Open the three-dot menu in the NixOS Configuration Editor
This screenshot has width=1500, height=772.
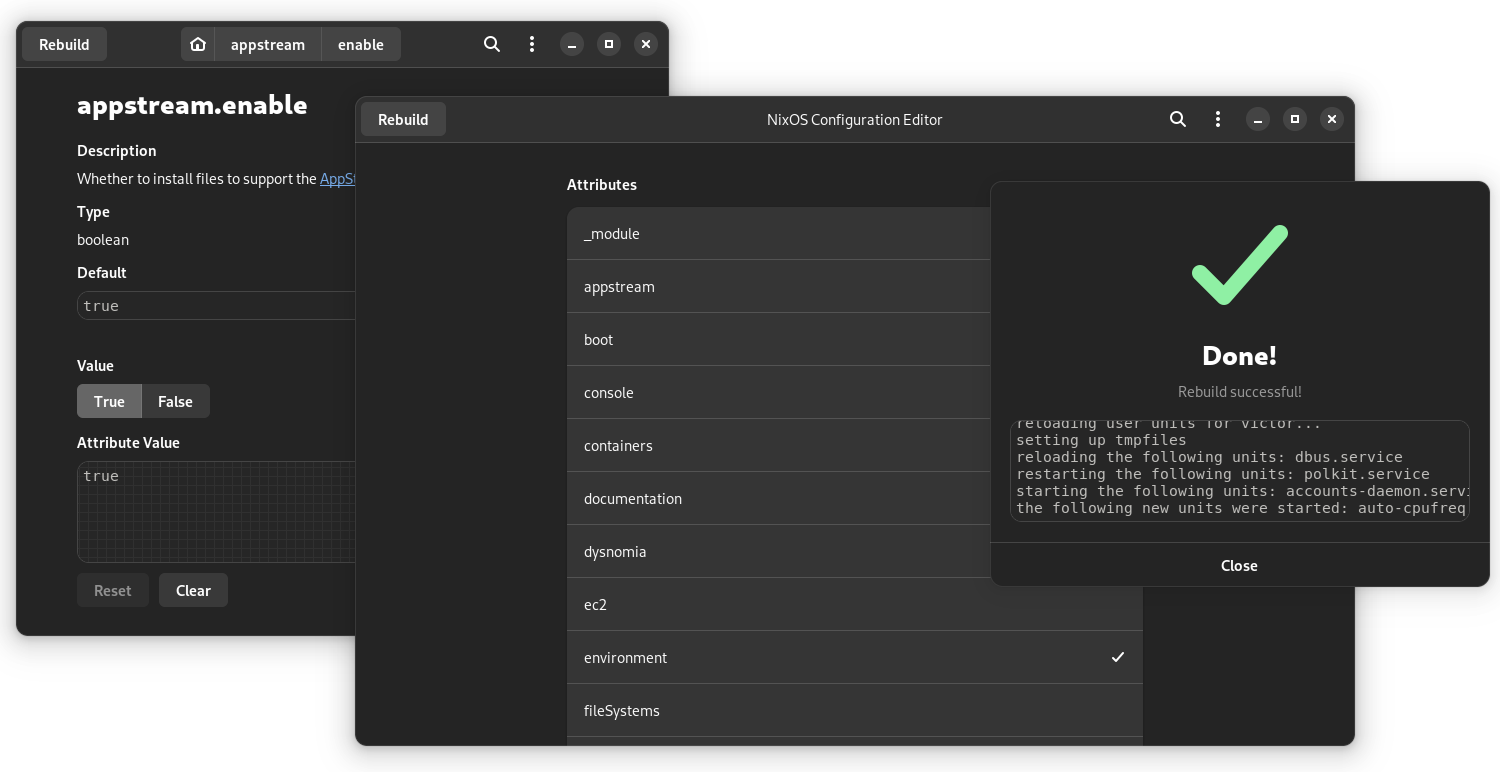coord(1218,119)
